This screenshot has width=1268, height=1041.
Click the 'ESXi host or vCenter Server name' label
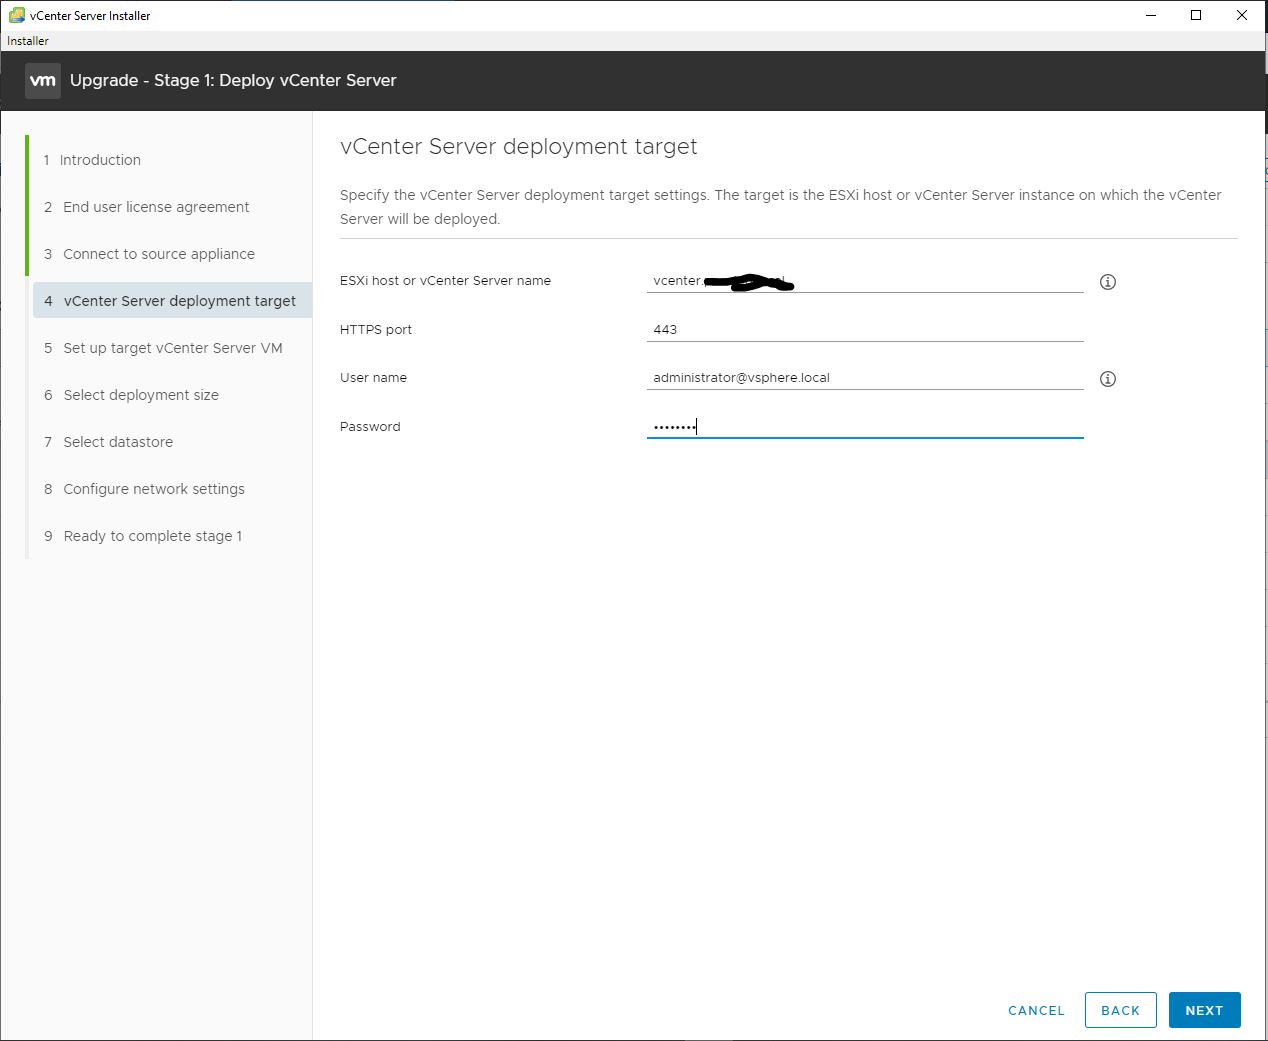point(445,281)
